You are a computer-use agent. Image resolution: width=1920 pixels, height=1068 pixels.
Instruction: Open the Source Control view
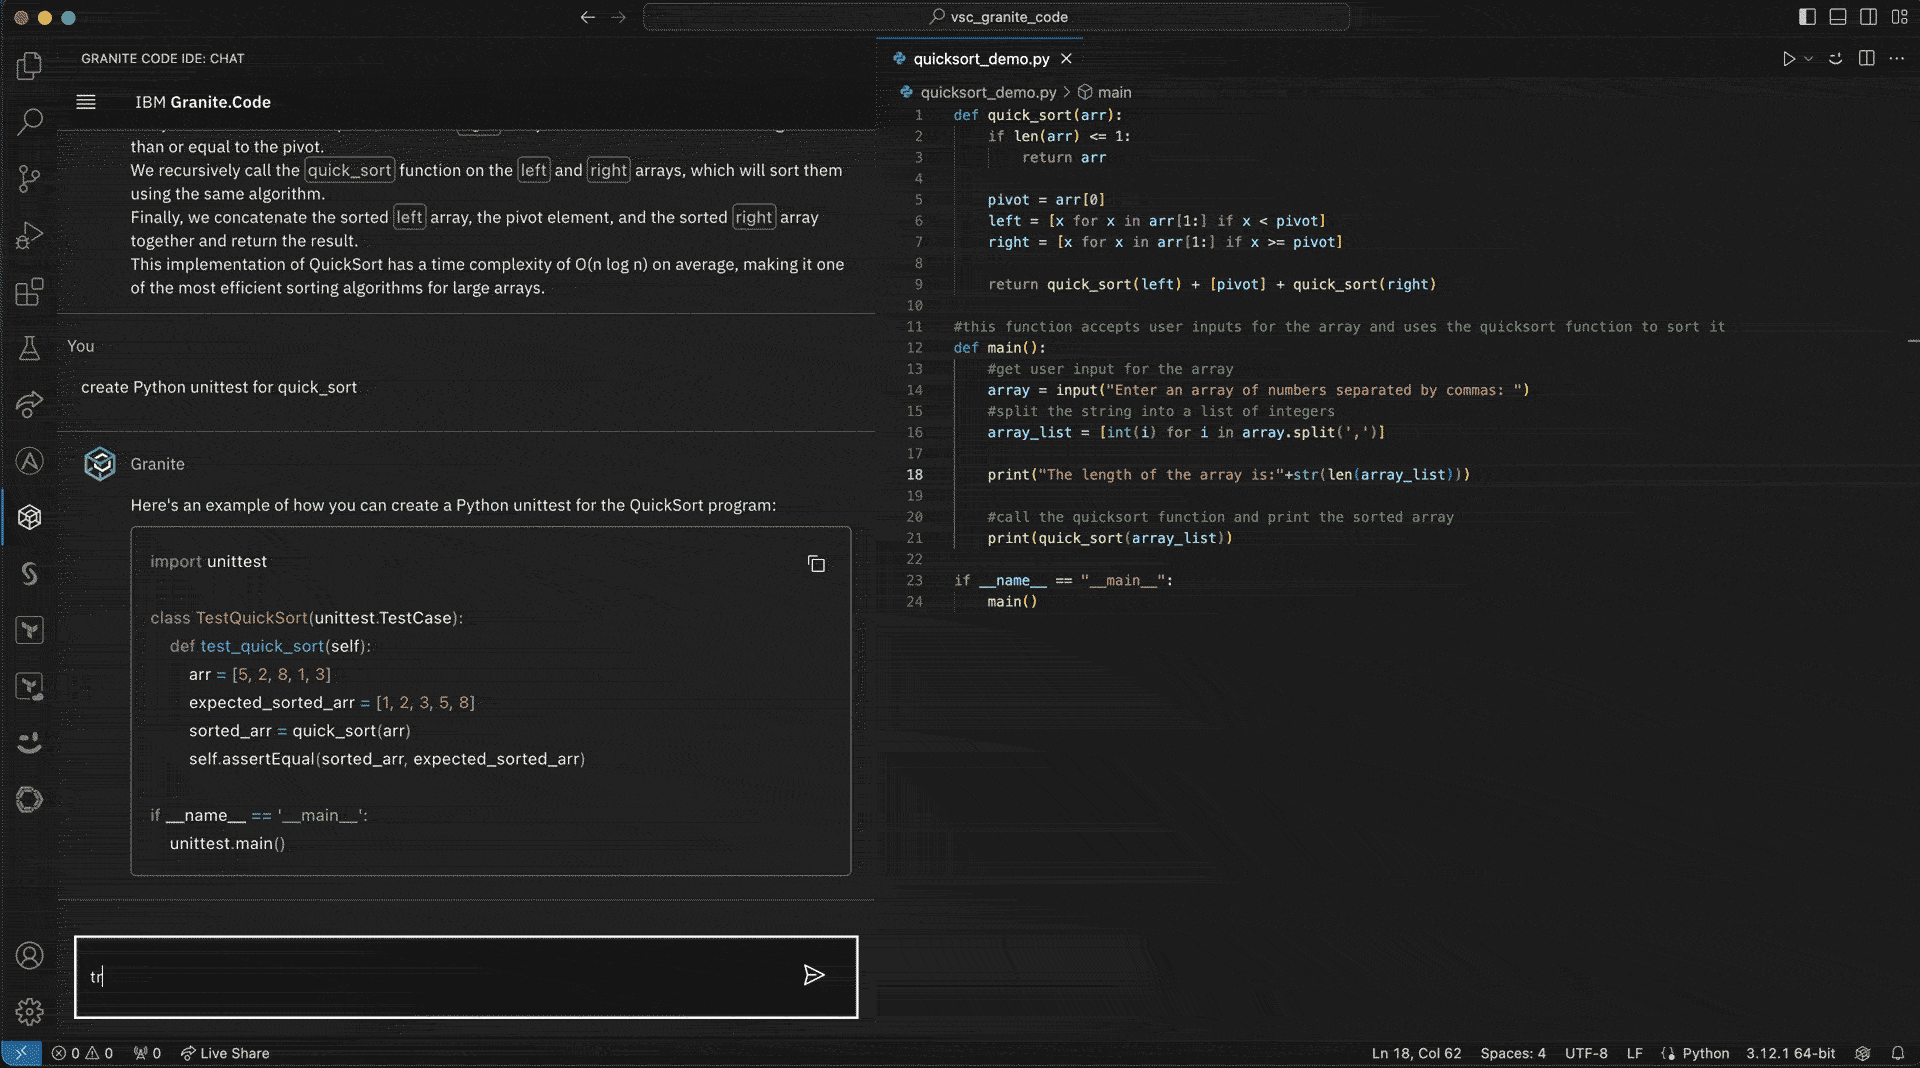[x=29, y=178]
